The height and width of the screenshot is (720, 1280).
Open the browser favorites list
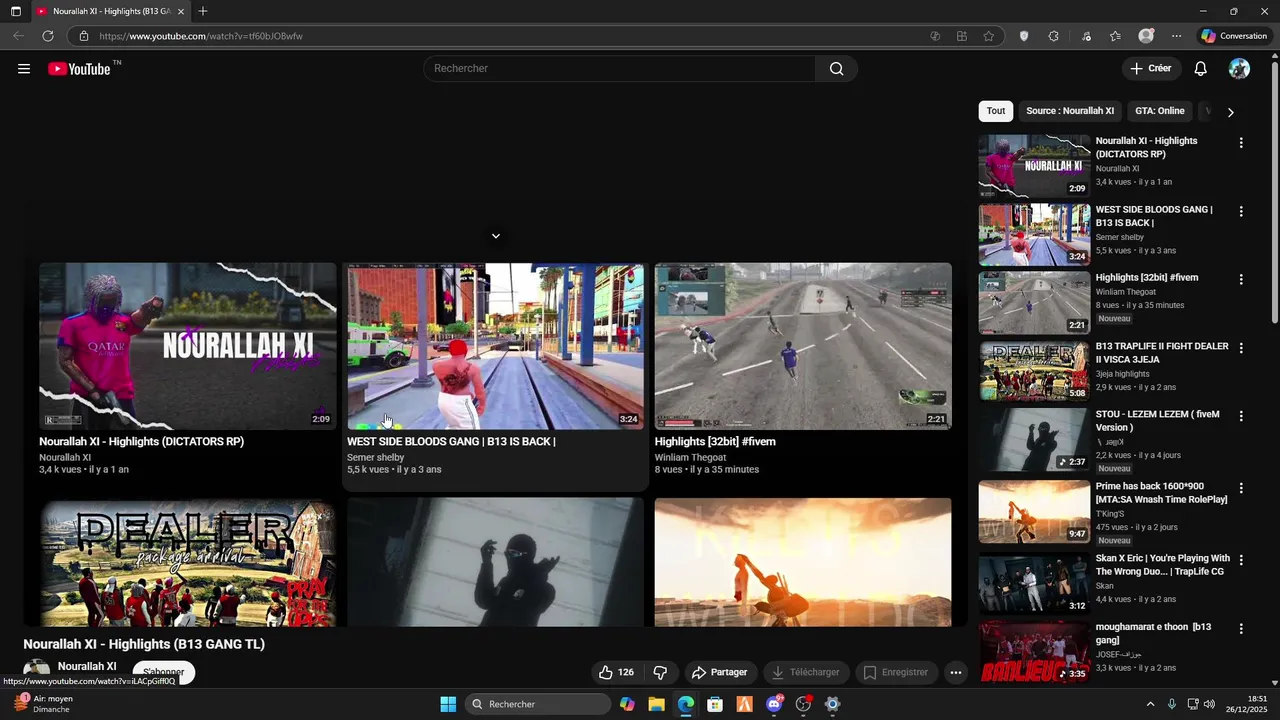[x=1115, y=36]
